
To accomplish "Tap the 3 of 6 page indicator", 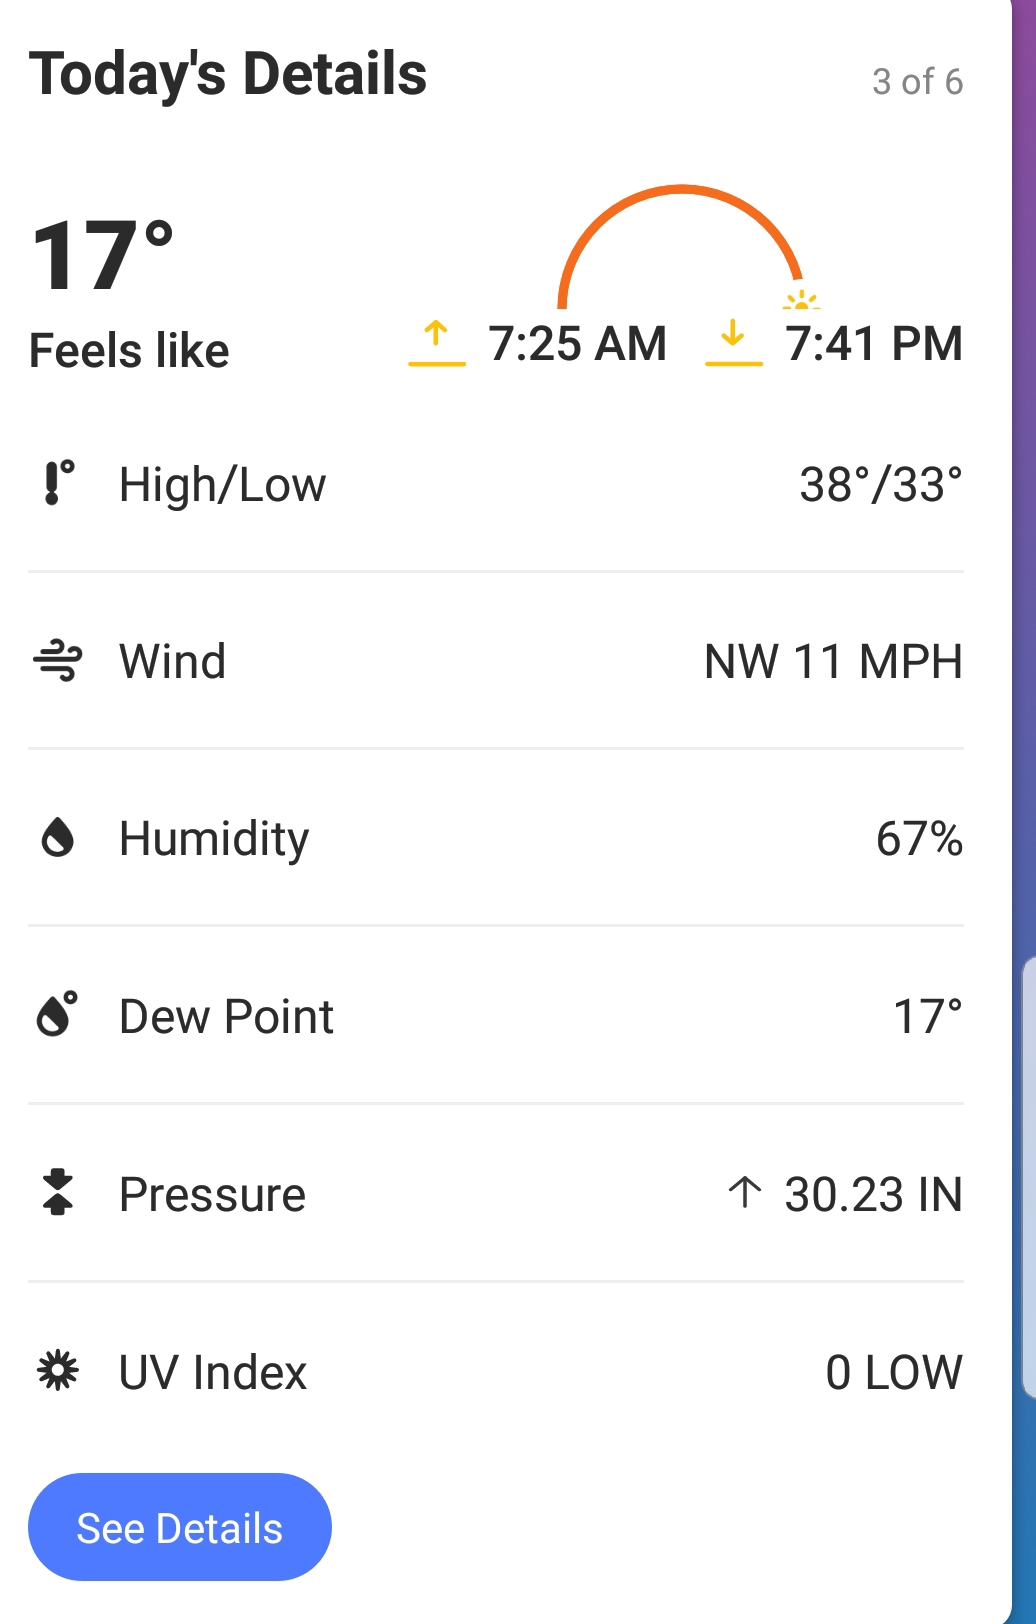I will click(x=917, y=82).
